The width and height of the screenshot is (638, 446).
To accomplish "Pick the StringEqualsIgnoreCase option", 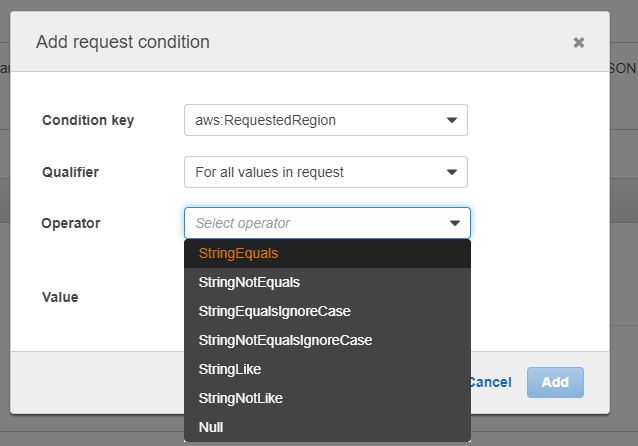I will (274, 311).
